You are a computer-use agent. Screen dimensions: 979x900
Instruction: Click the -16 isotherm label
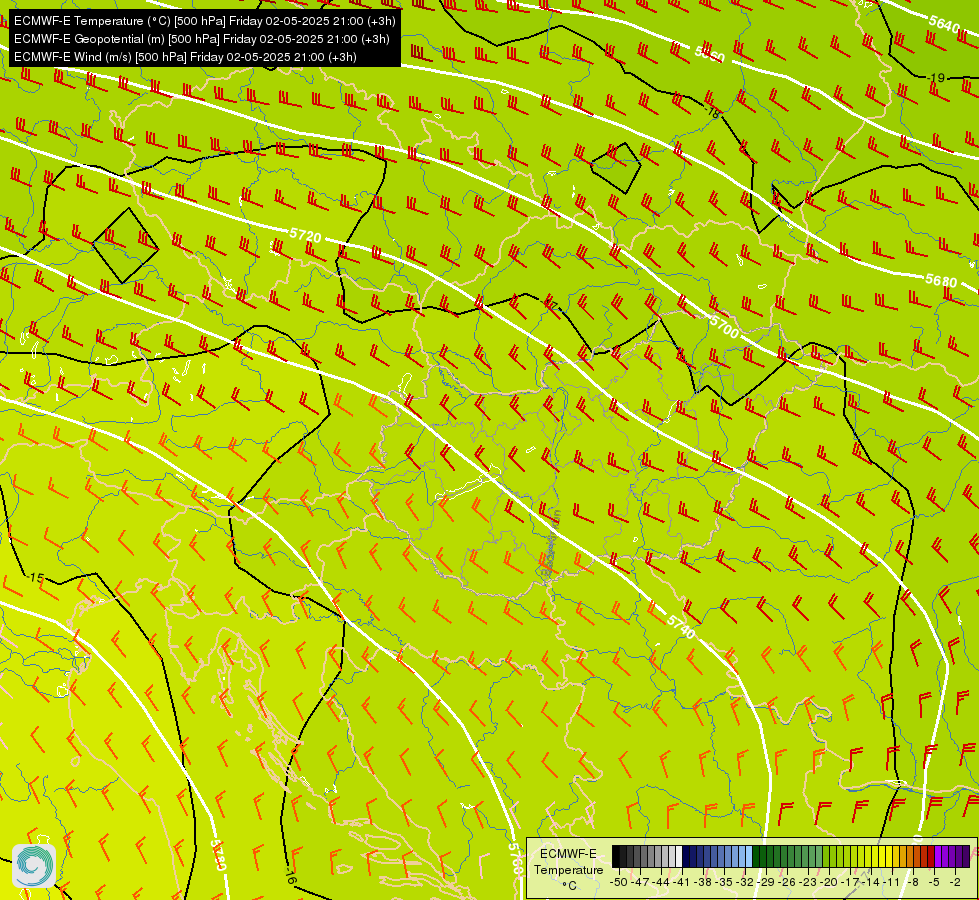290,876
